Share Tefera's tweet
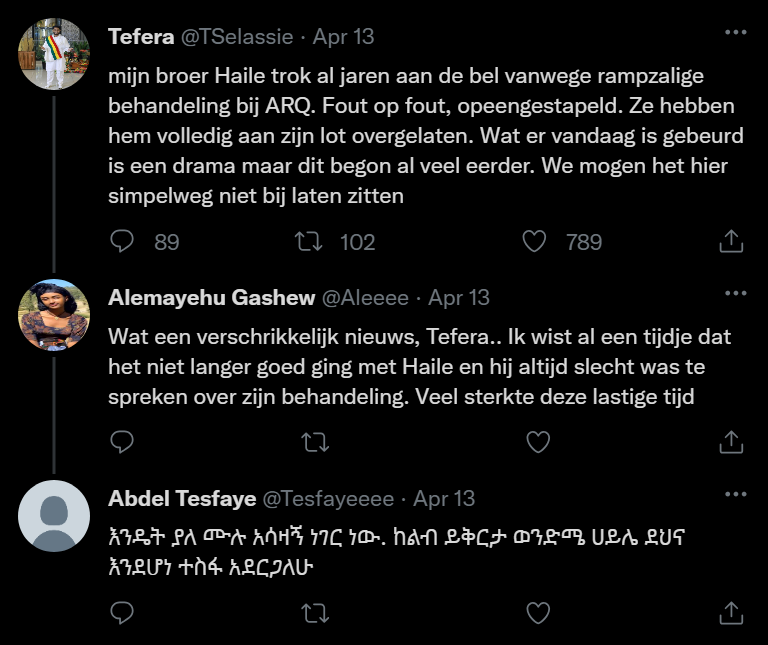Screen dimensions: 768x645 click(x=731, y=241)
